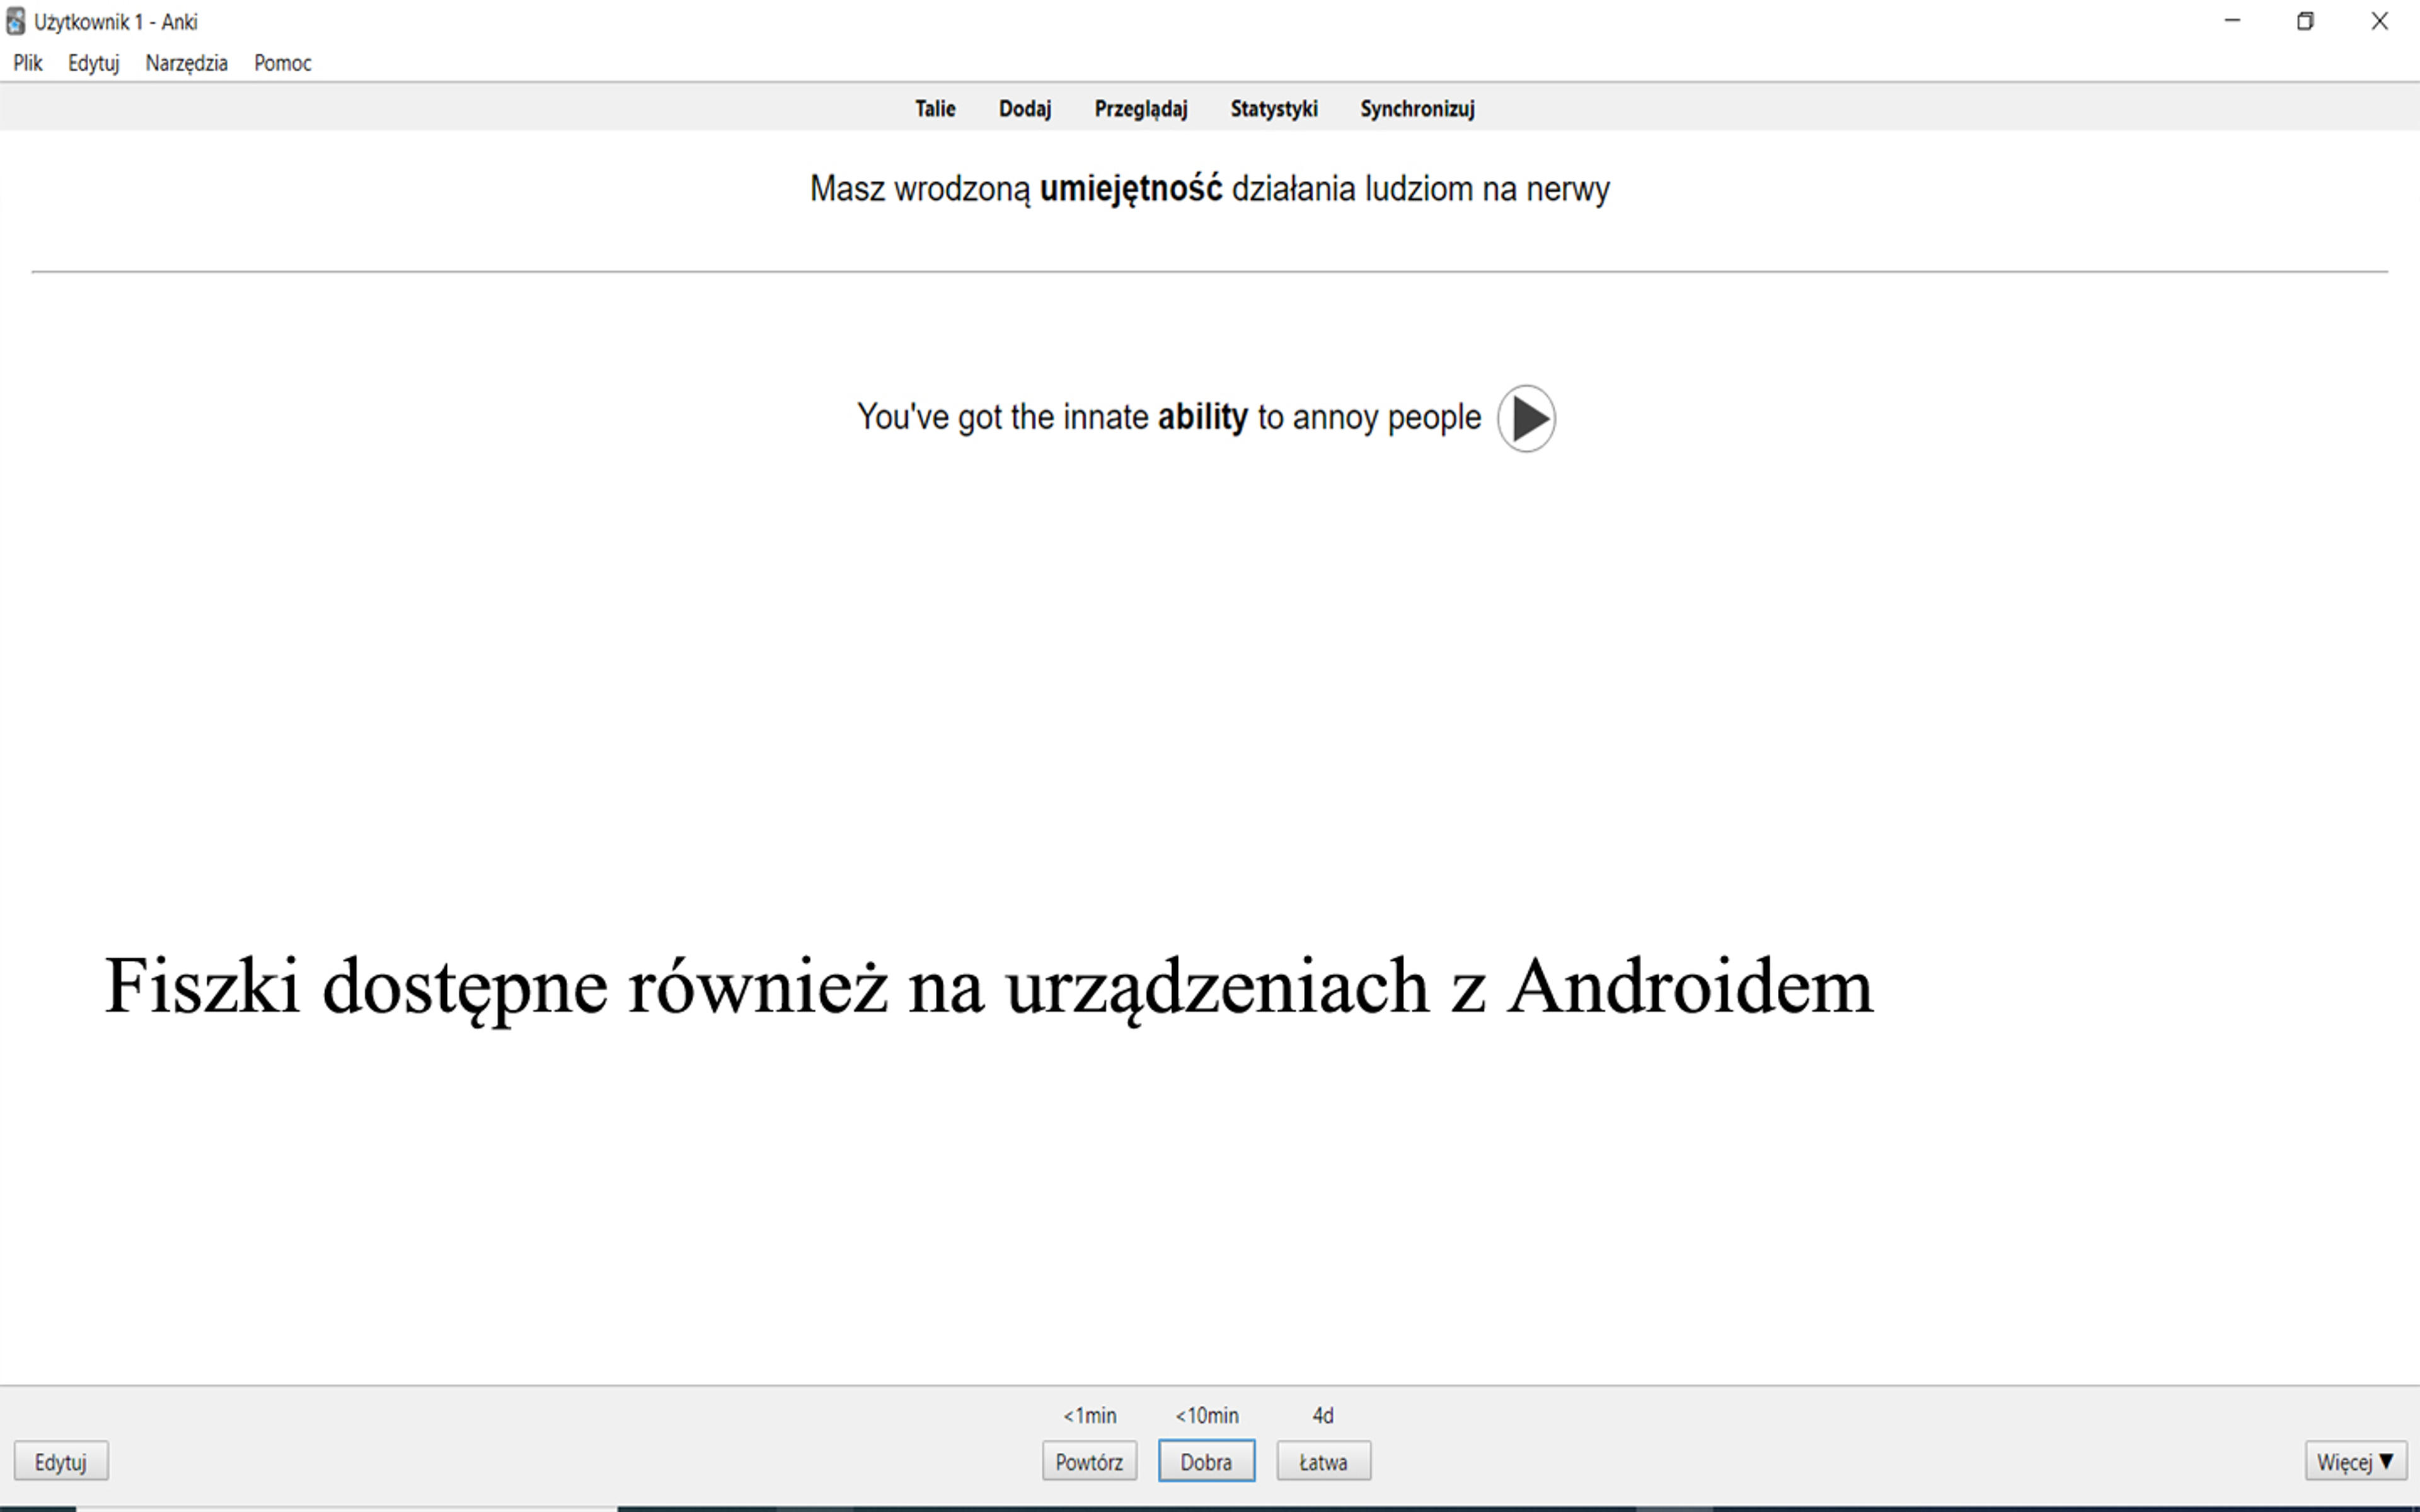Click Dodaj to add a card
The width and height of the screenshot is (2420, 1512).
pyautogui.click(x=1025, y=108)
